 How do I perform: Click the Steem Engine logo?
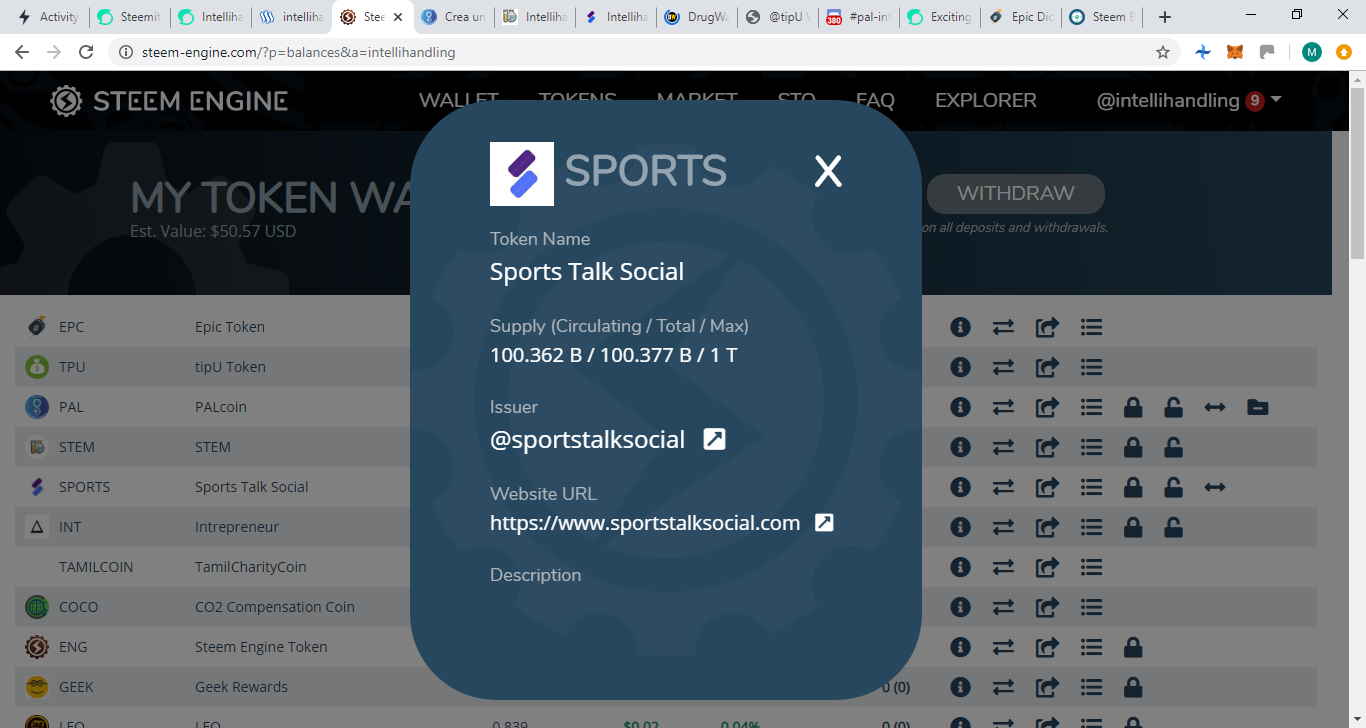pos(169,100)
